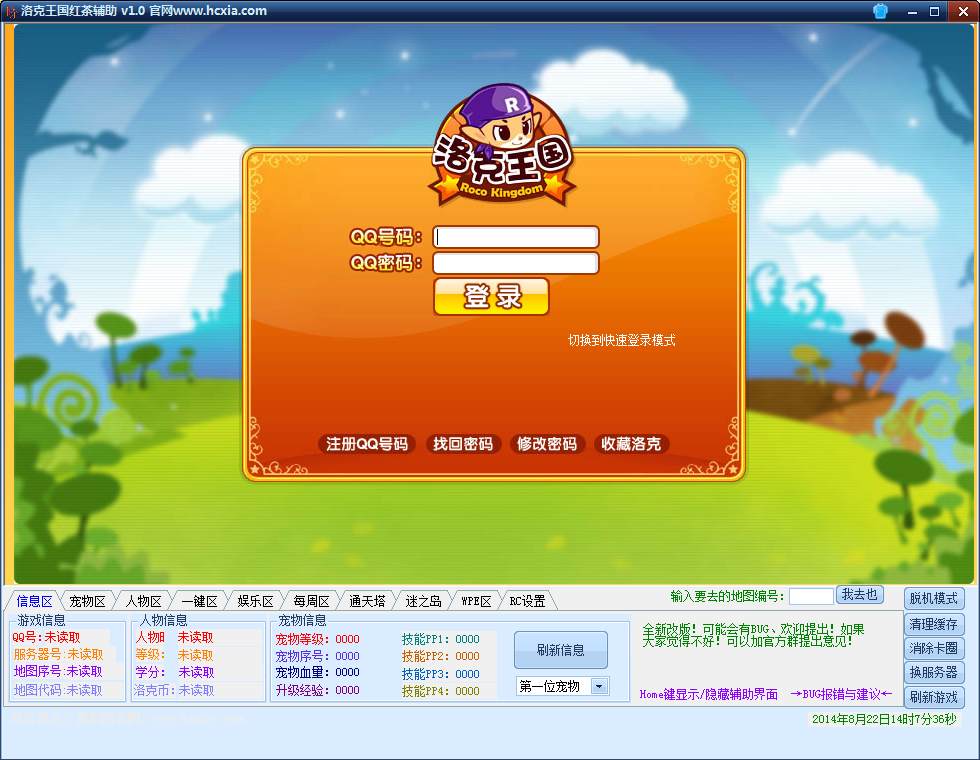The image size is (980, 760).
Task: Click the BUG报错与建议 link
Action: (841, 694)
